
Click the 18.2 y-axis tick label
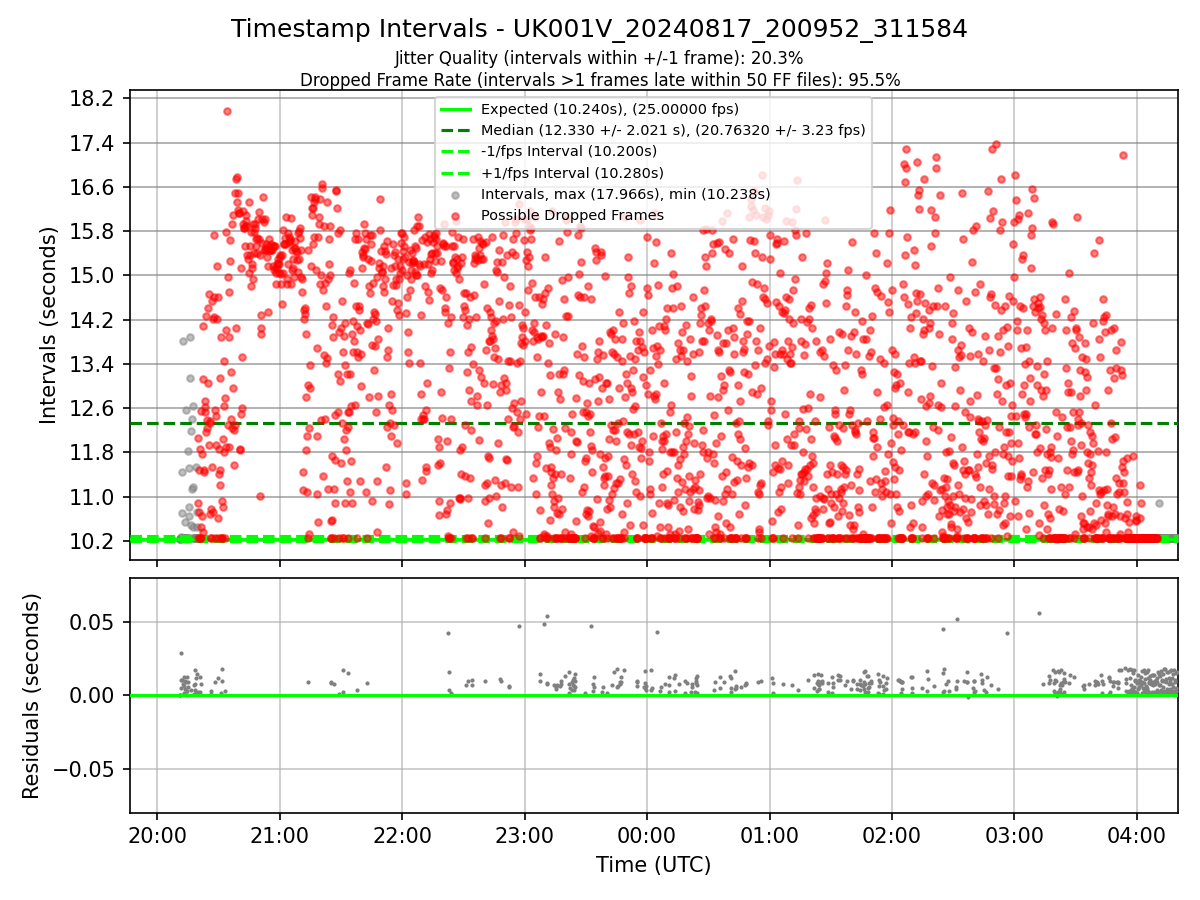(x=93, y=99)
